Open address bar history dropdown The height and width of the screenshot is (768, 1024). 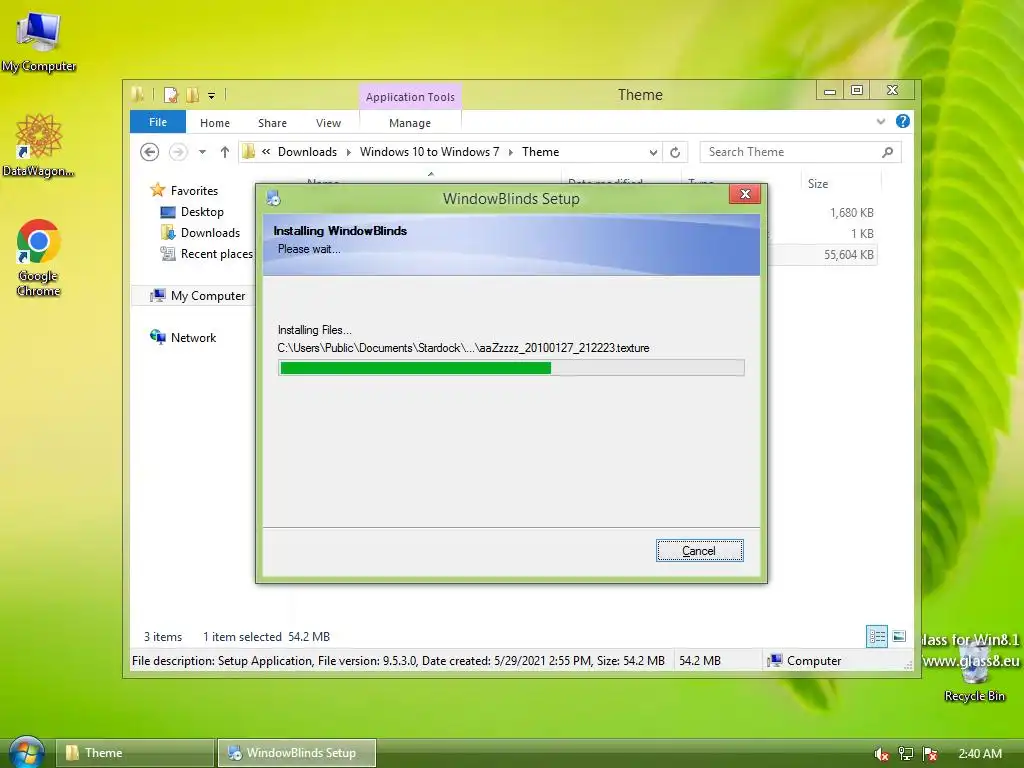pos(653,153)
